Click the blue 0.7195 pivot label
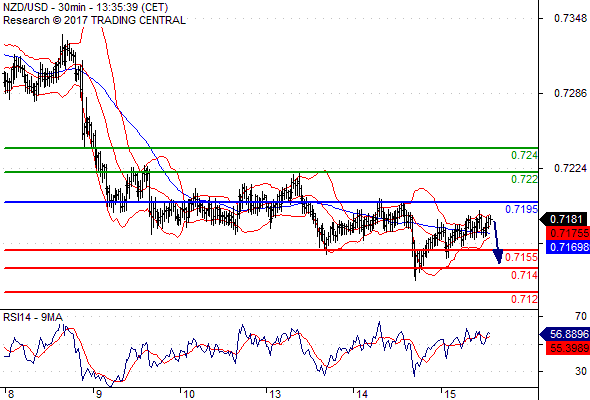Screen dimensions: 590x400 [x=522, y=209]
